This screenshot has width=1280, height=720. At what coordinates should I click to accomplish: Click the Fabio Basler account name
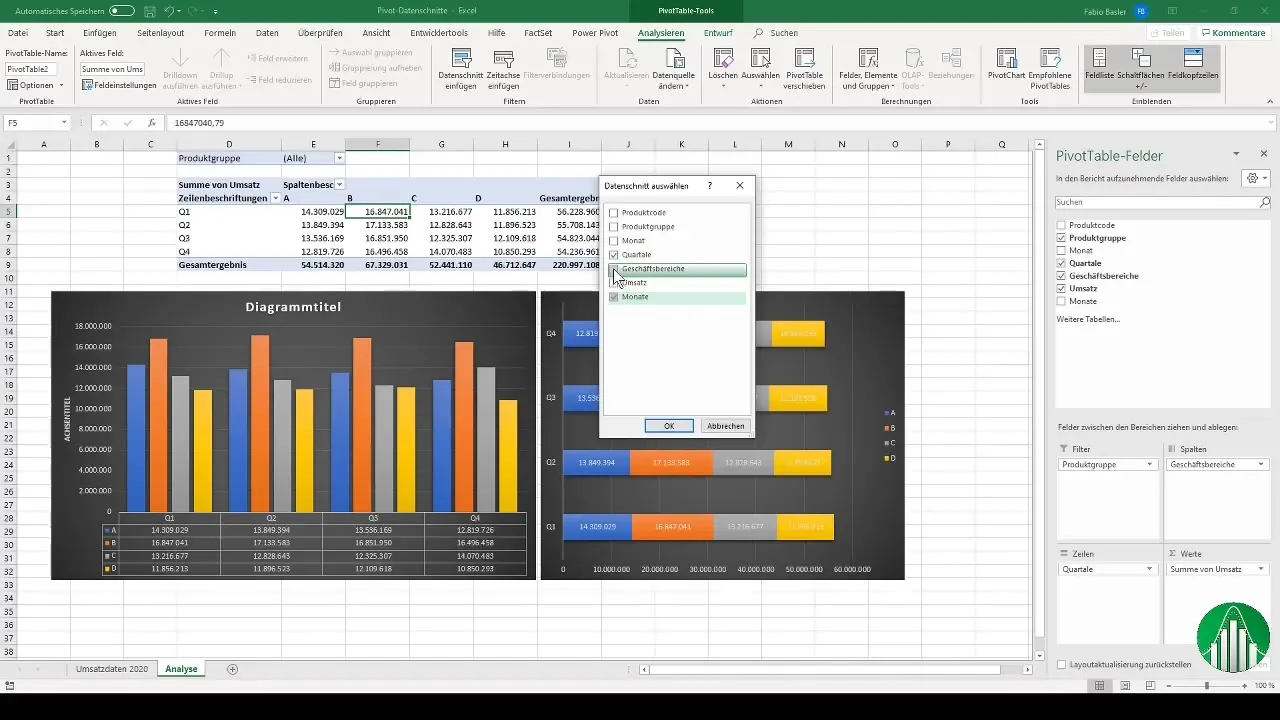1103,10
